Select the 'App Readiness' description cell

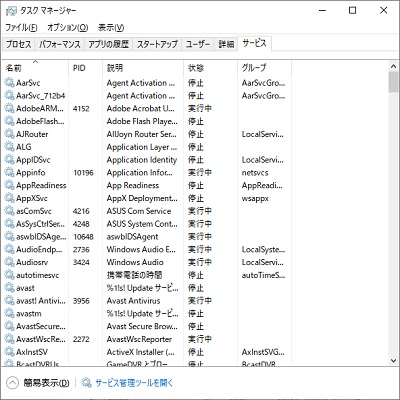[x=133, y=185]
